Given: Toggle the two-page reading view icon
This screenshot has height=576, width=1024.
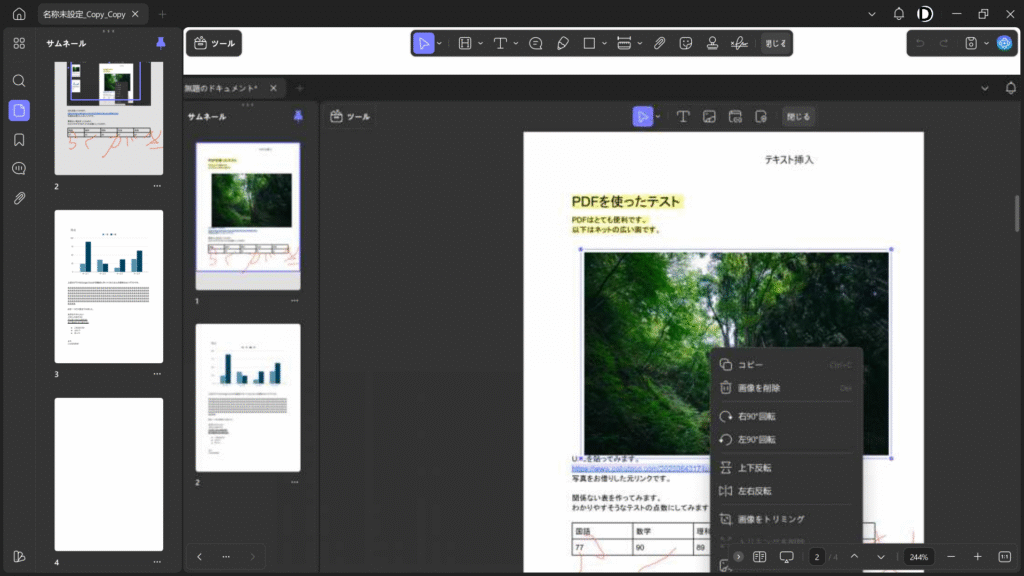Looking at the screenshot, I should tap(759, 556).
